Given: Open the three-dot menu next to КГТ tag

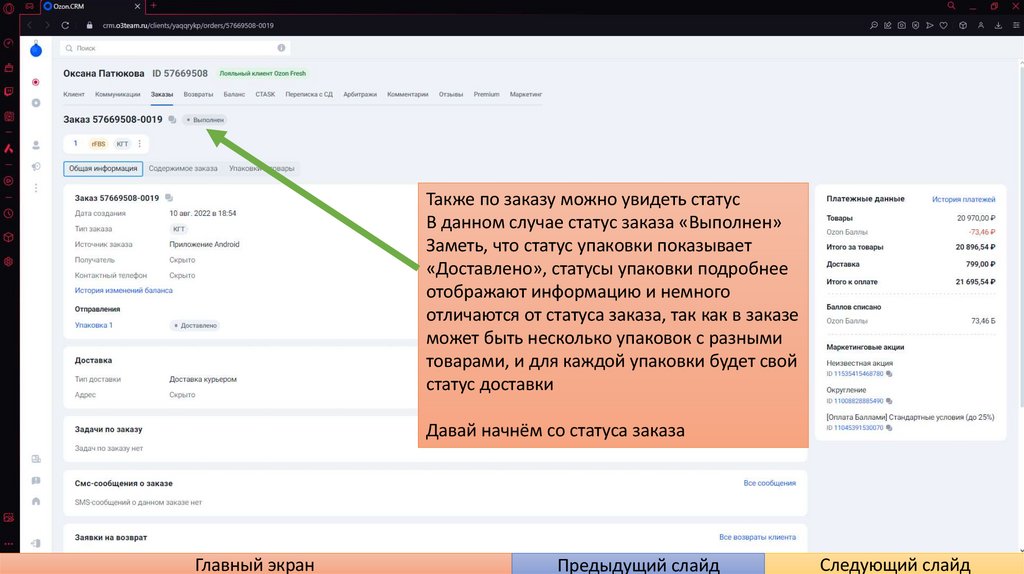Looking at the screenshot, I should pos(139,144).
